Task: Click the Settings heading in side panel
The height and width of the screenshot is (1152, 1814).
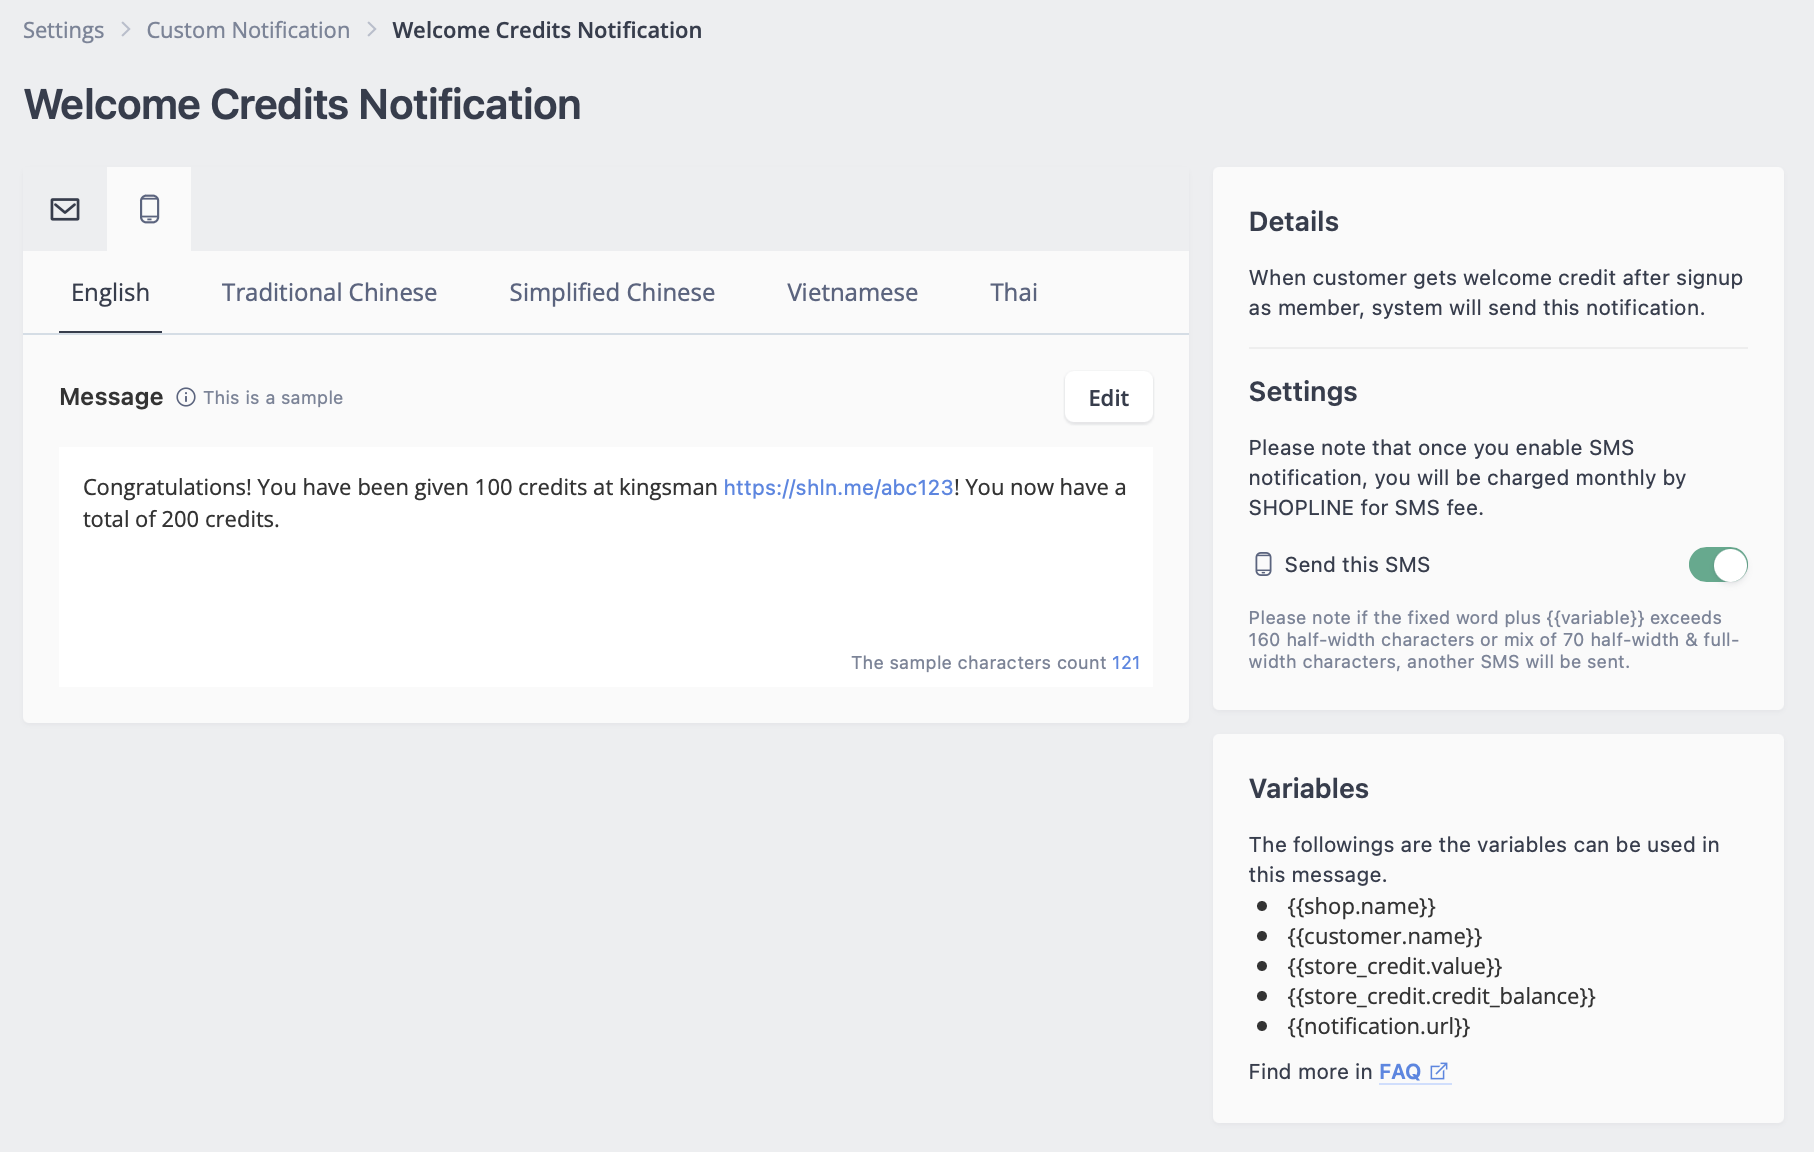Action: pyautogui.click(x=1302, y=392)
